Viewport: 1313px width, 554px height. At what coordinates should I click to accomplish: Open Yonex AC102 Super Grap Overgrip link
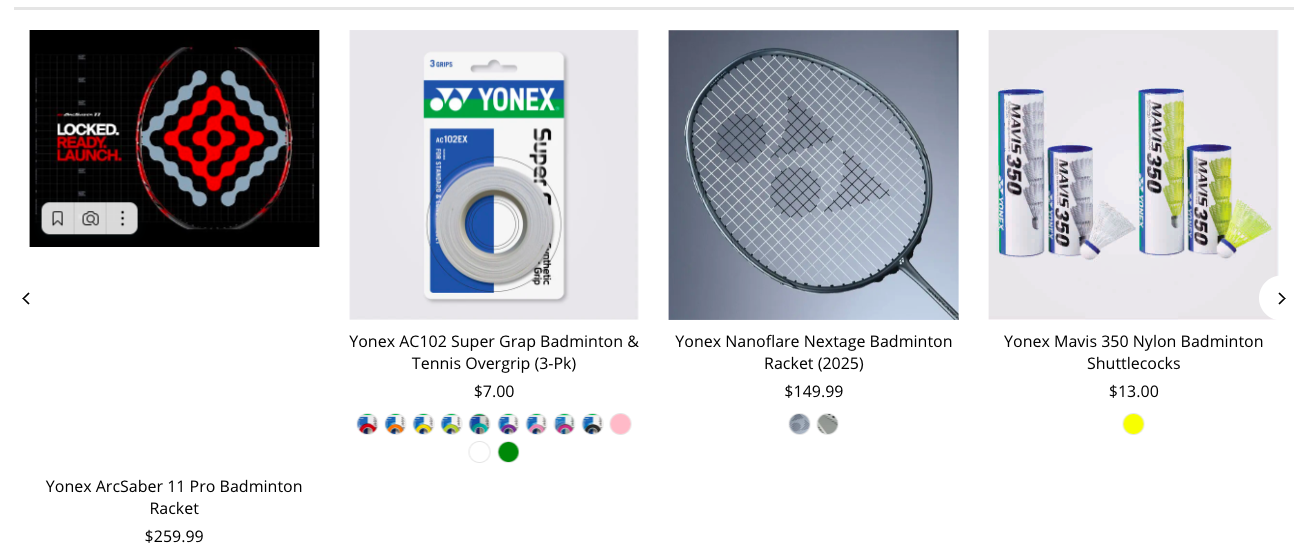pos(494,352)
